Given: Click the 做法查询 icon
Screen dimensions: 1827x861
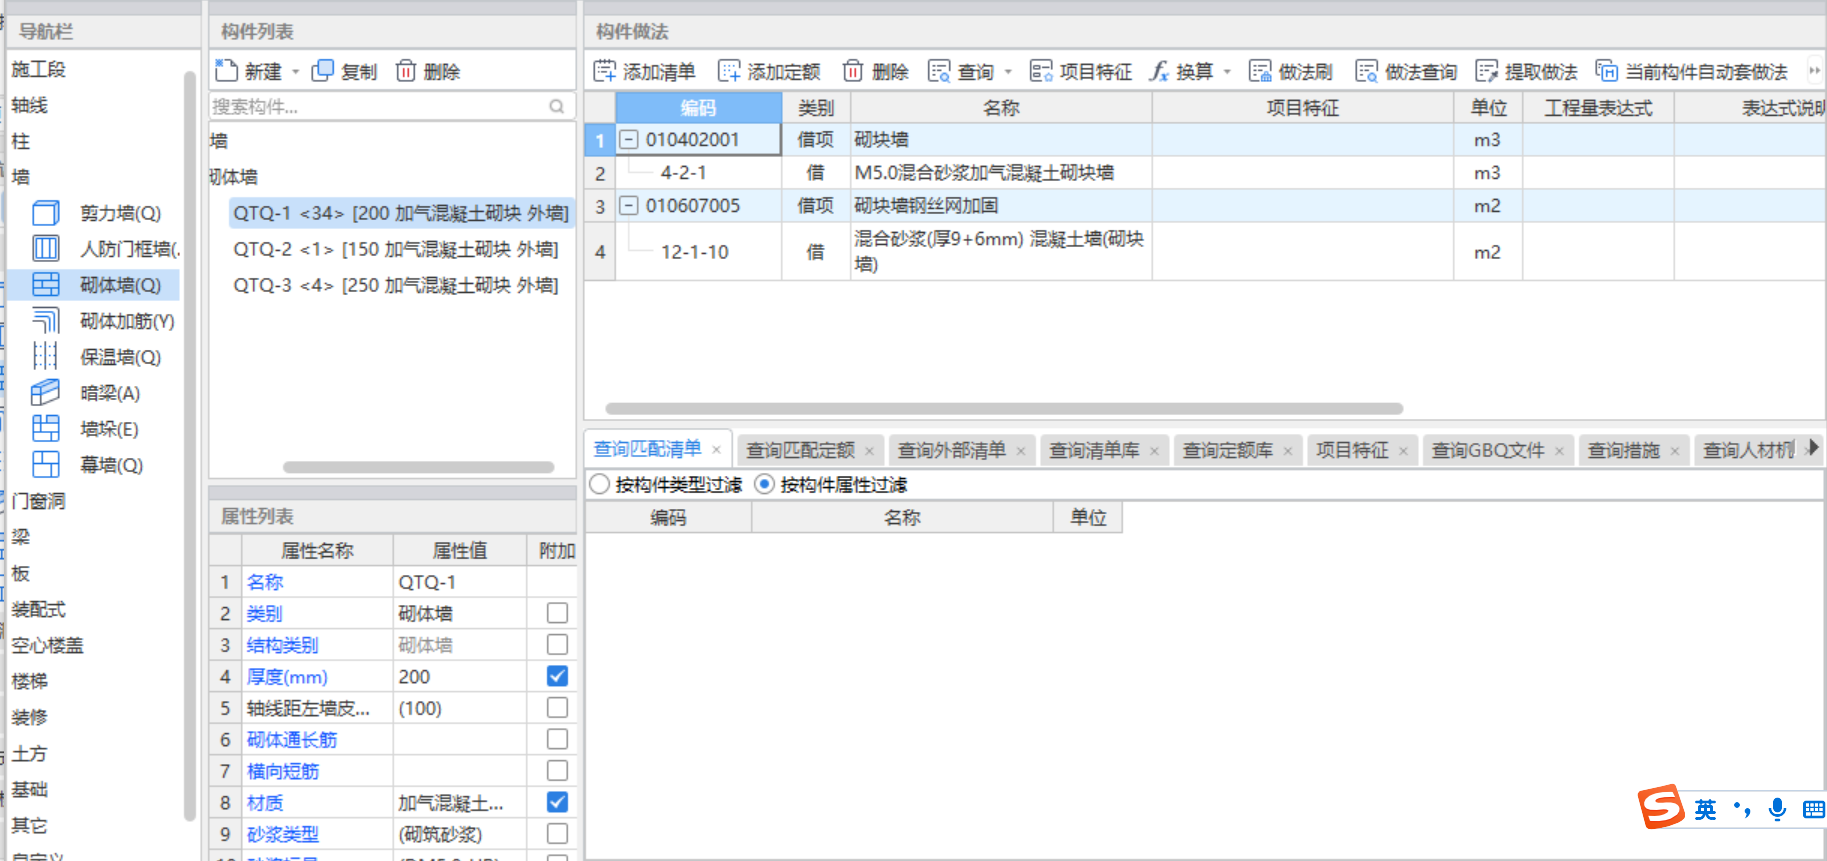Looking at the screenshot, I should tap(1366, 71).
